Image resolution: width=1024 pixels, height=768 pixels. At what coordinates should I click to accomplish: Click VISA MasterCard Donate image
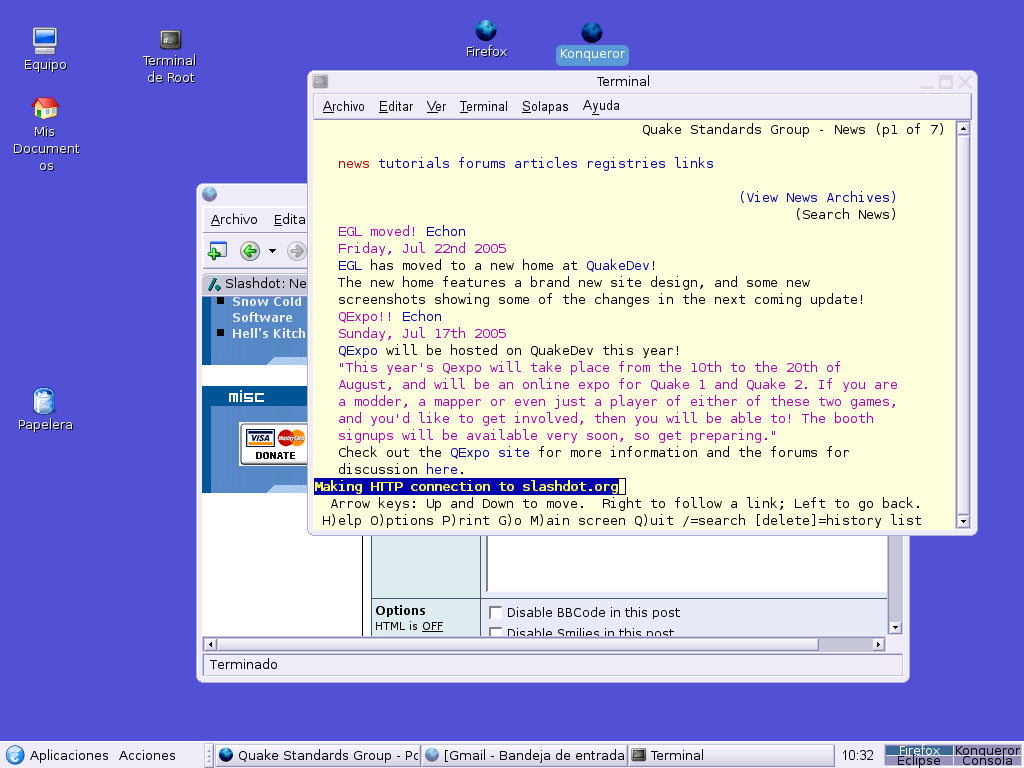point(274,443)
